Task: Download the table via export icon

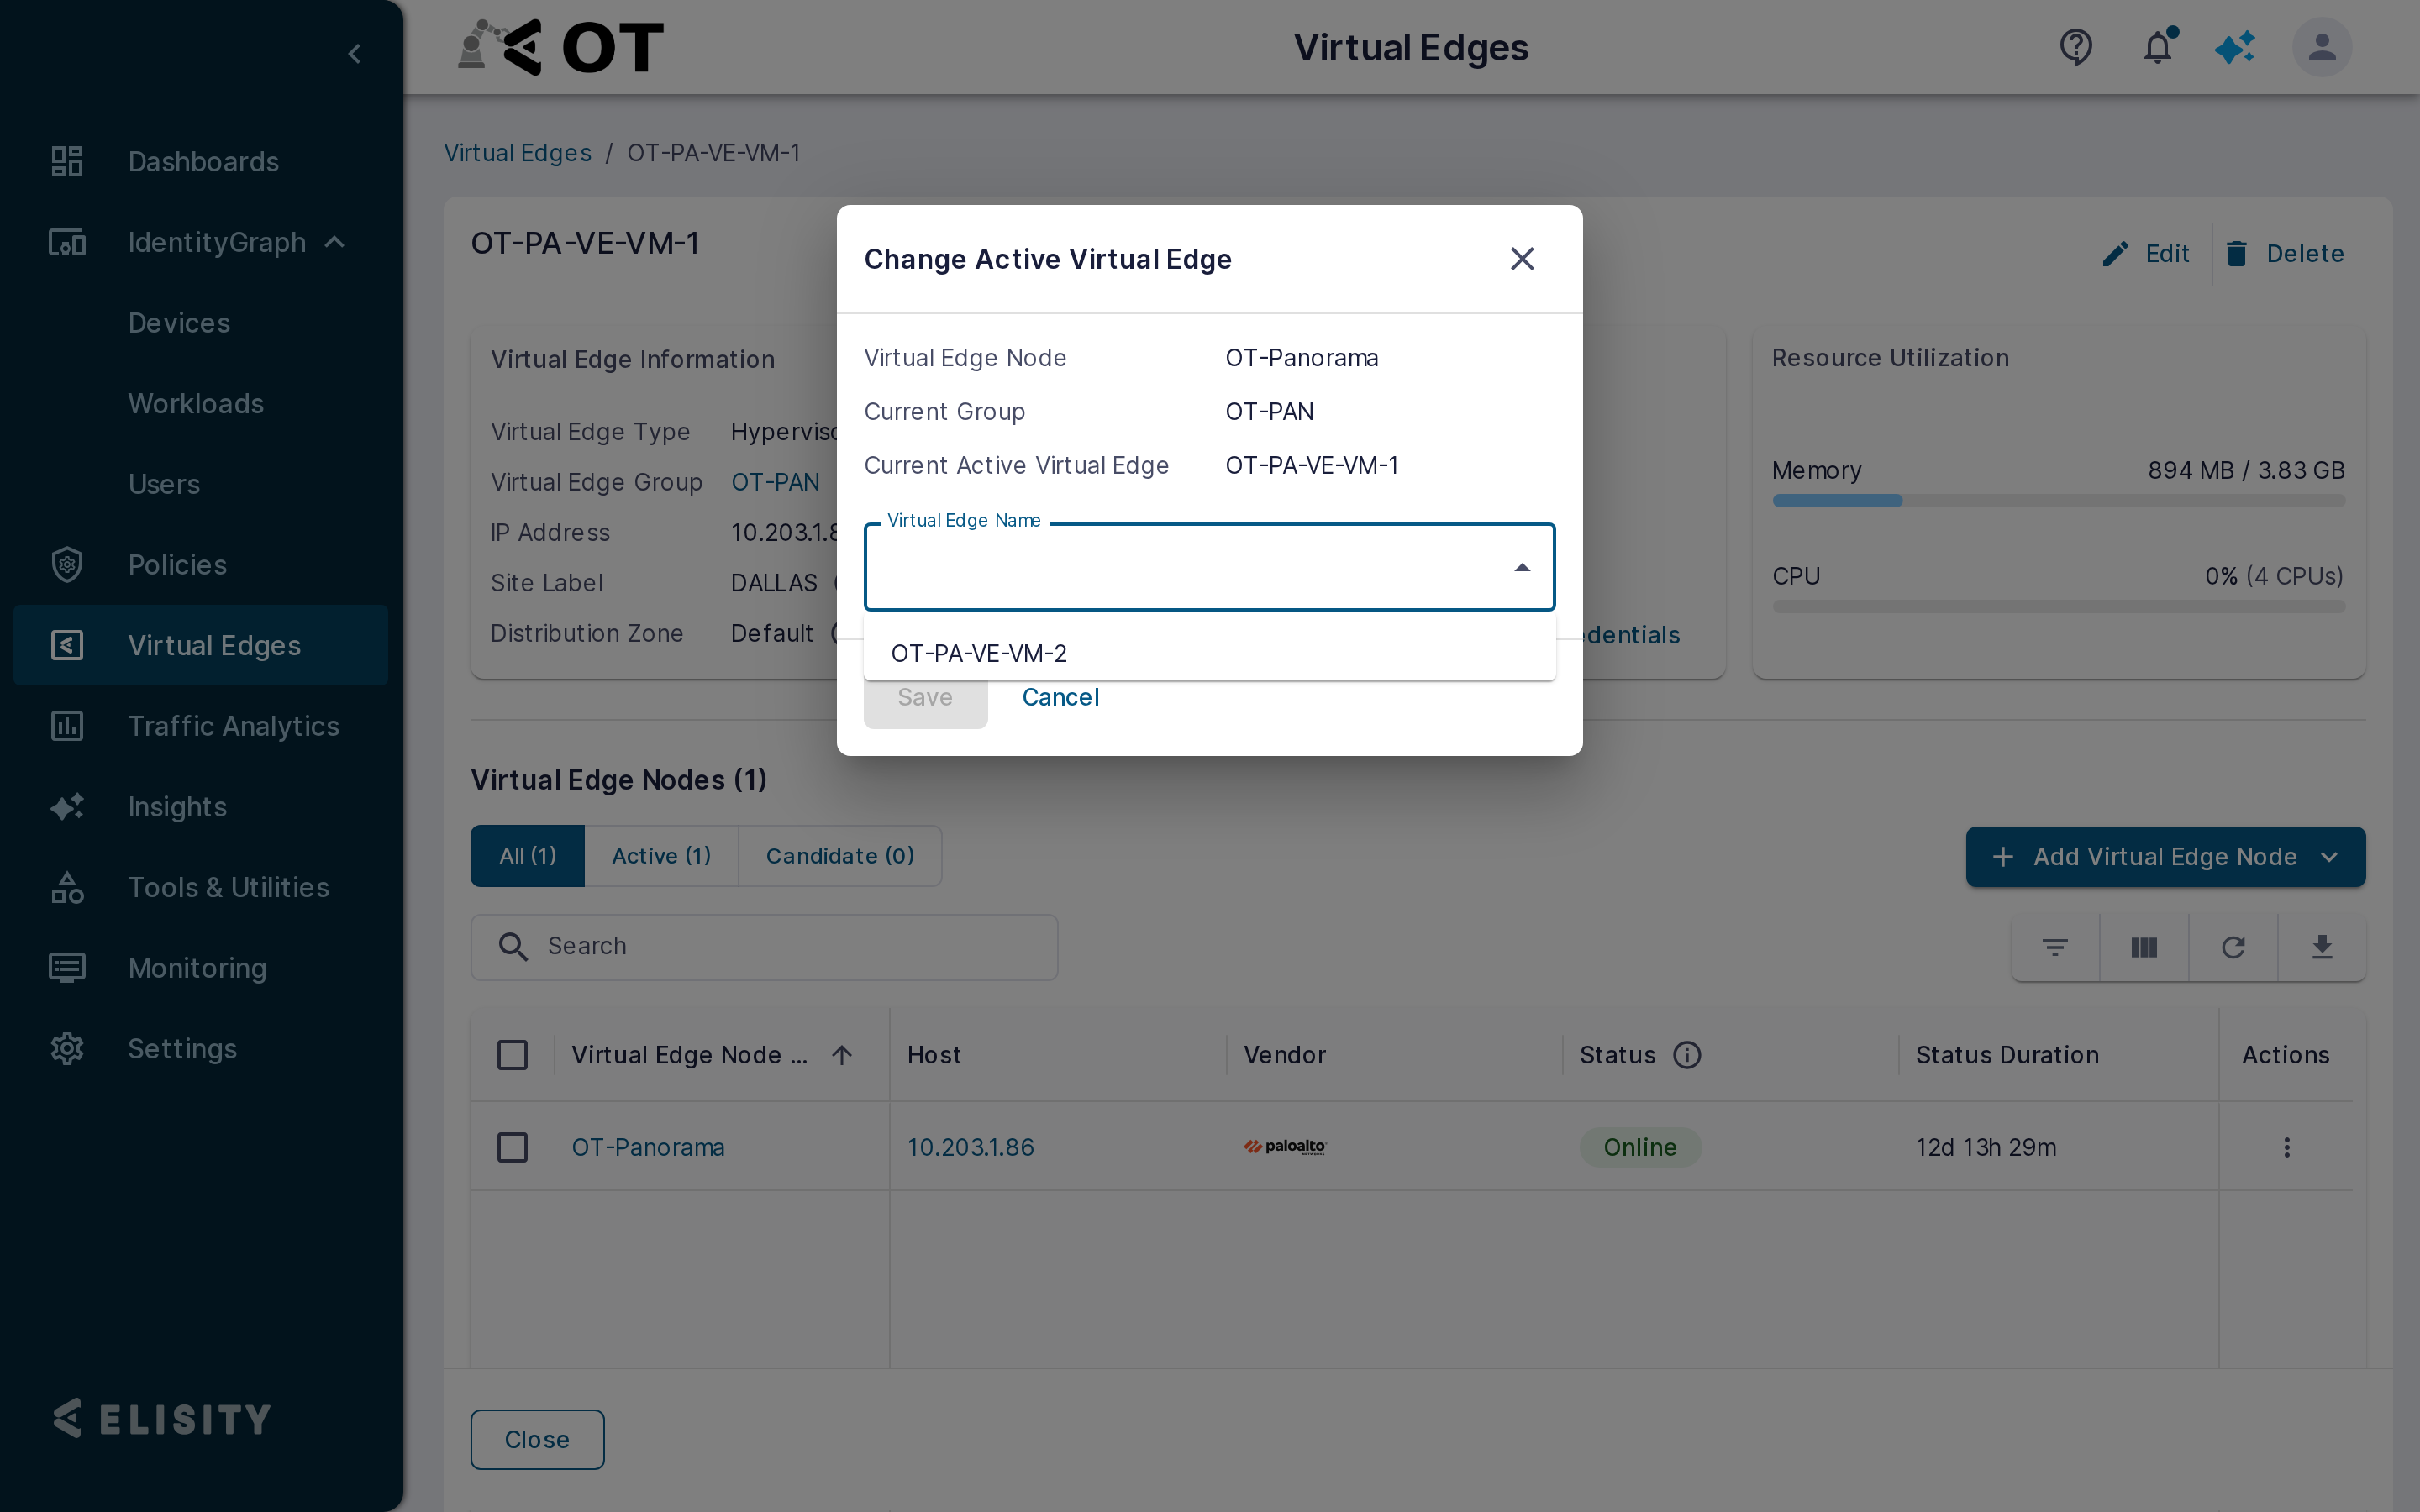Action: click(x=2322, y=947)
